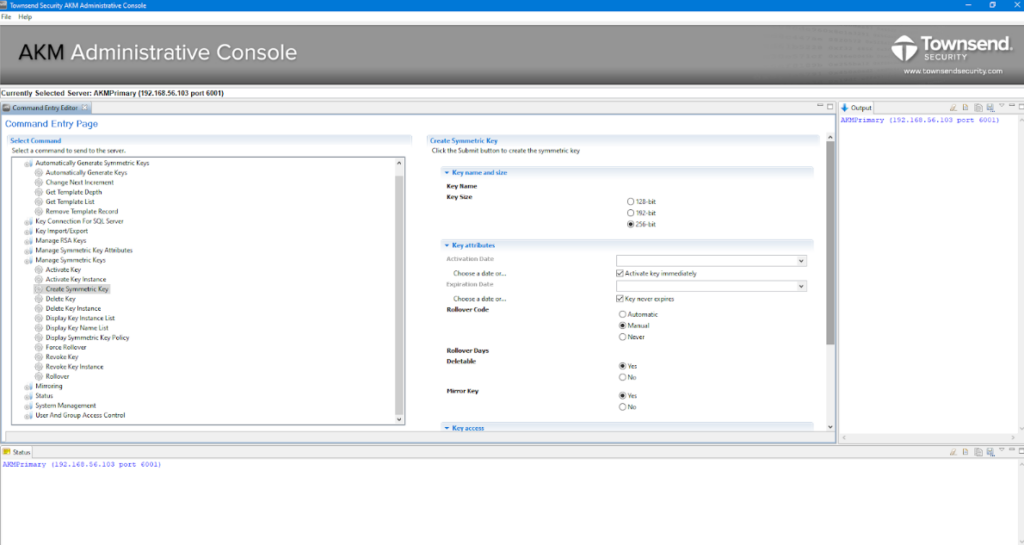Collapse the Key access section

coord(447,428)
